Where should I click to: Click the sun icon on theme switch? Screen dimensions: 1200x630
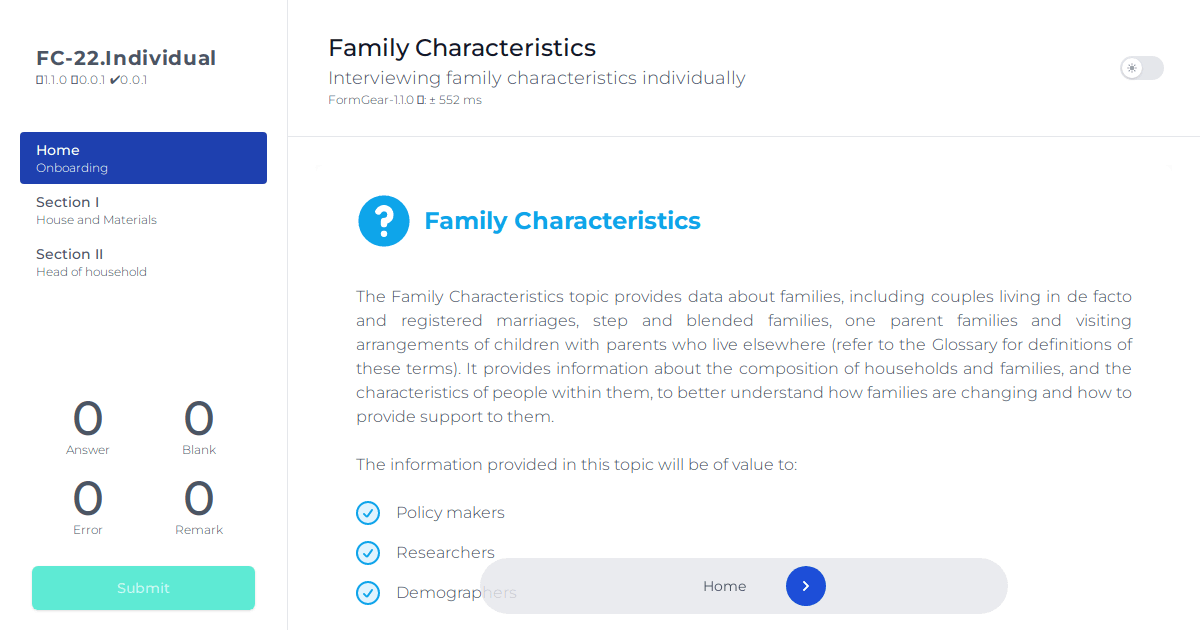click(1132, 68)
